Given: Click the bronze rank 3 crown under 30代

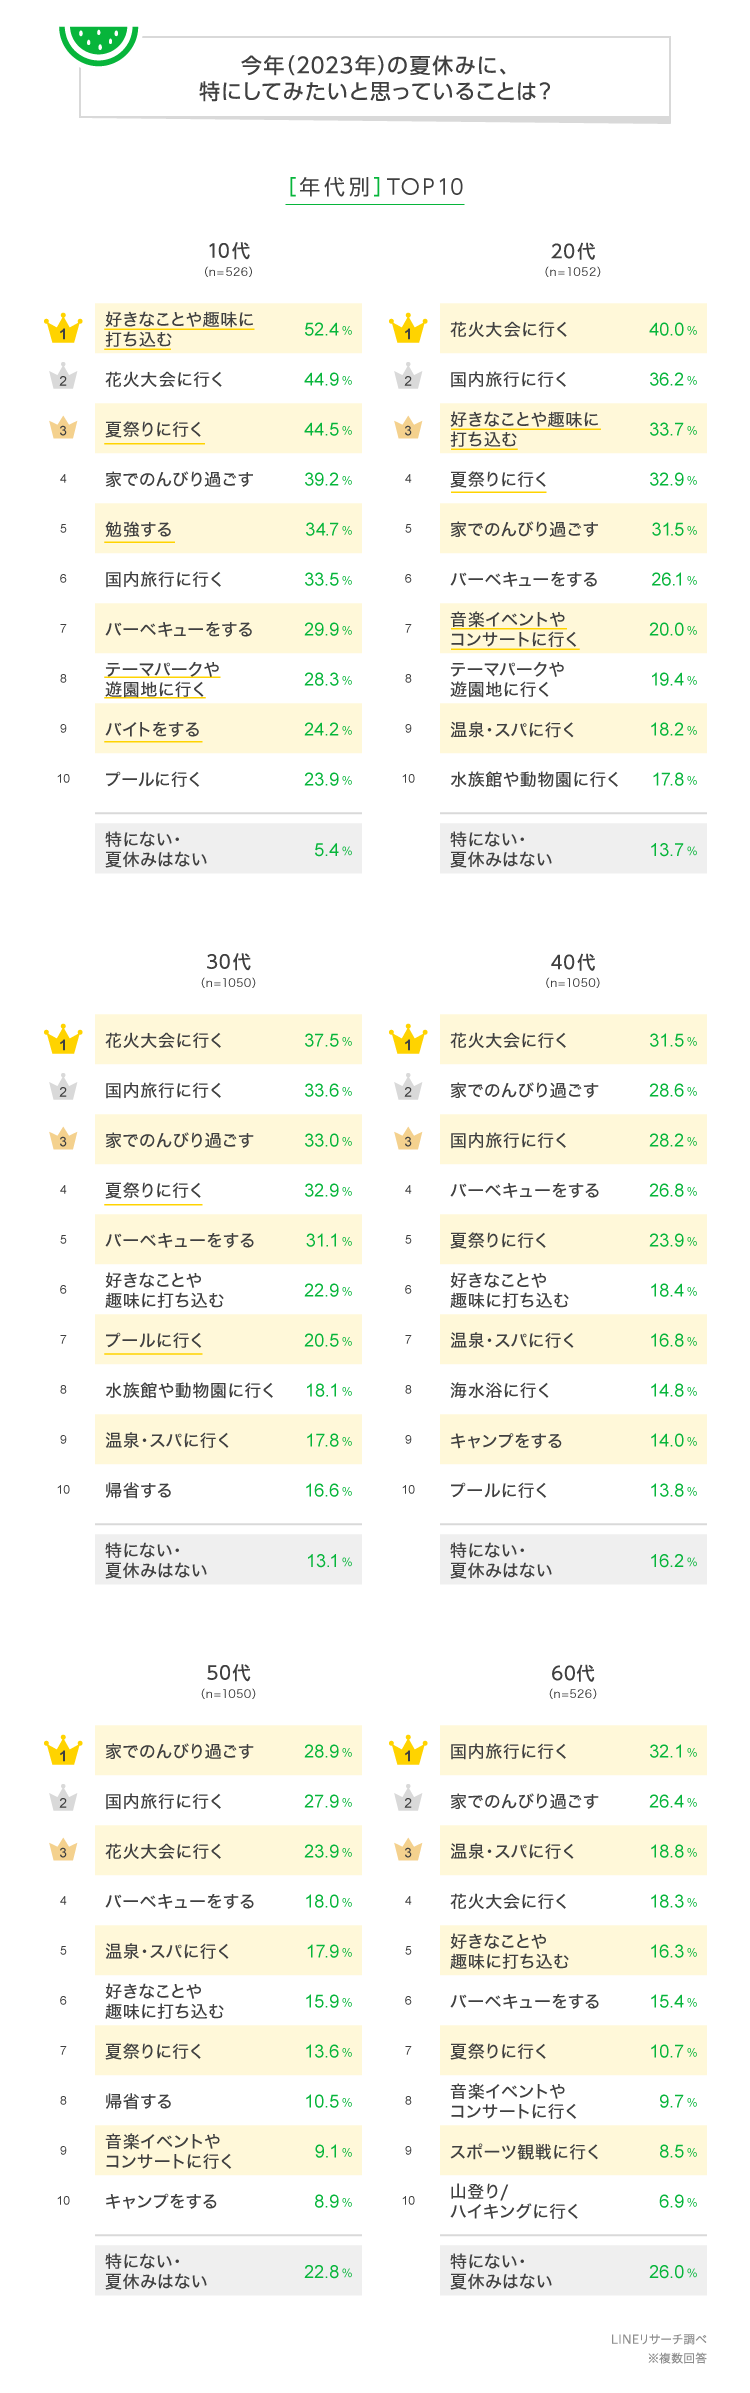Looking at the screenshot, I should click(63, 1141).
